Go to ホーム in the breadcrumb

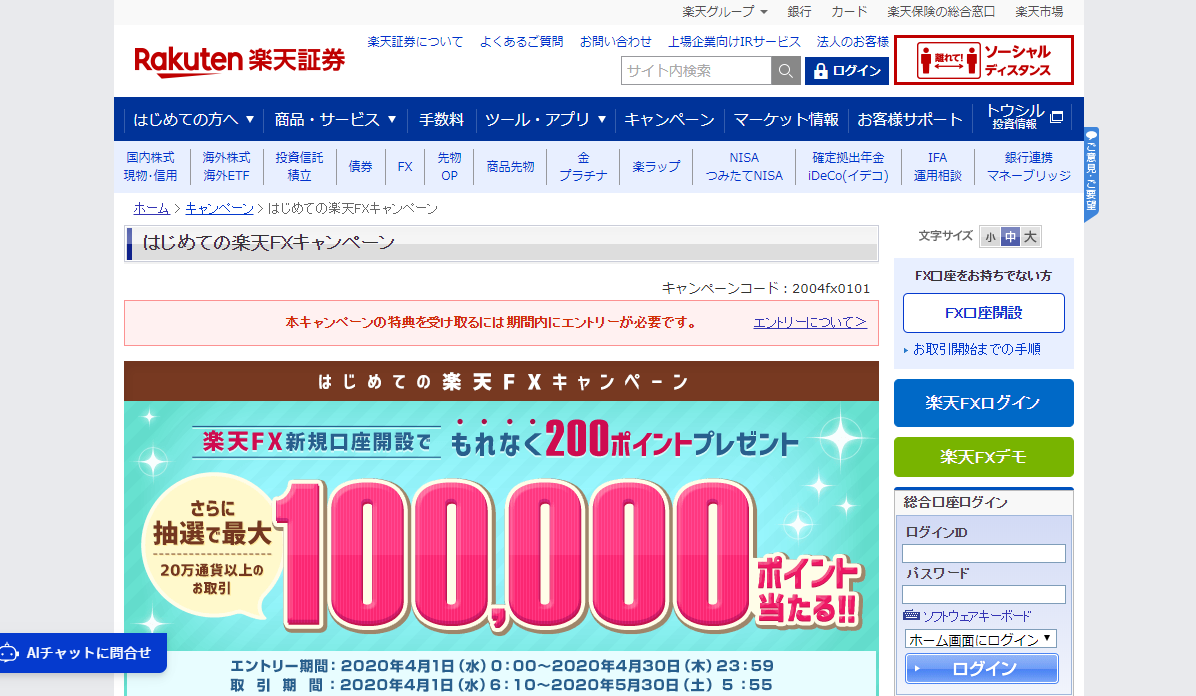pyautogui.click(x=151, y=208)
